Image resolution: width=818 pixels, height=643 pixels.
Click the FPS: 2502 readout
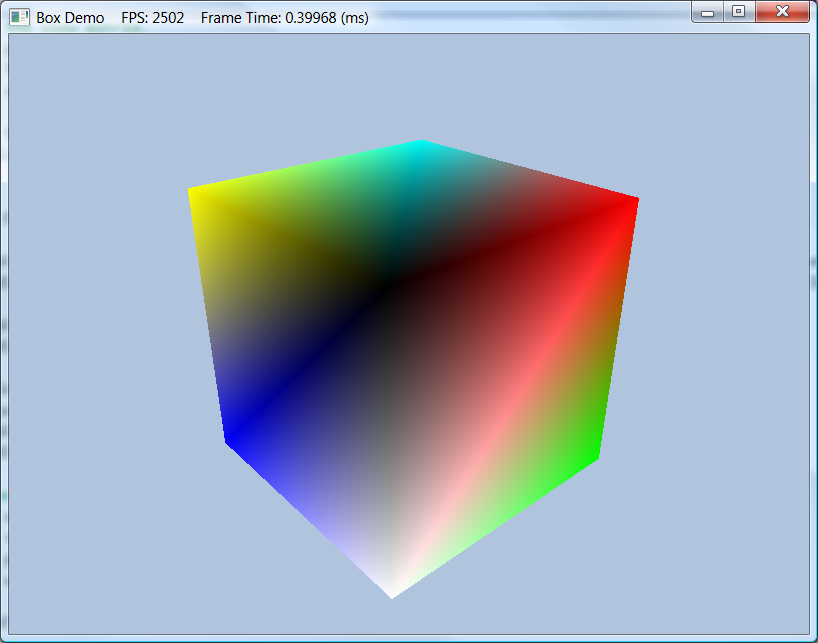point(152,18)
